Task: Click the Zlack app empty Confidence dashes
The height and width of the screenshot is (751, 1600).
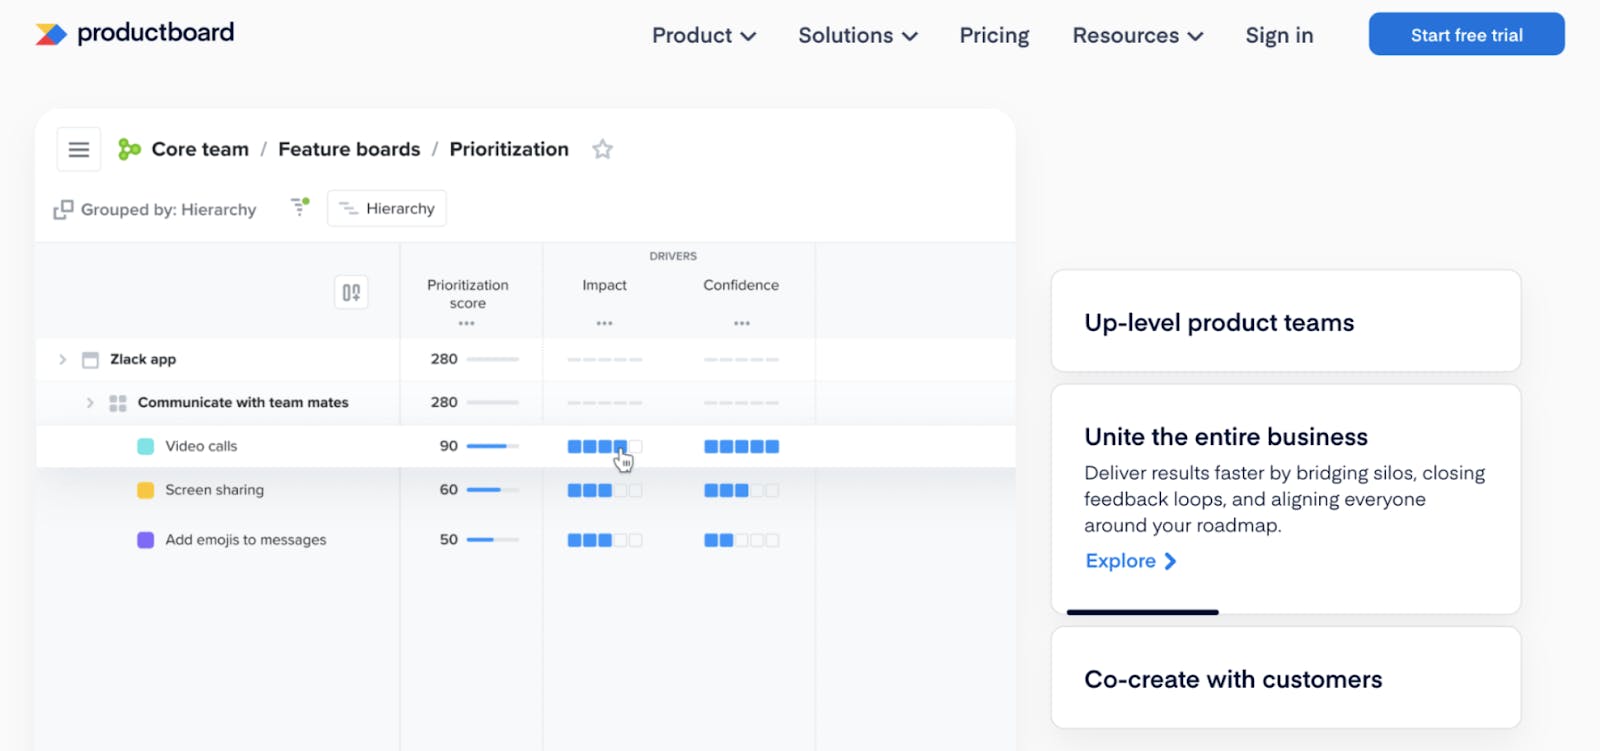Action: click(x=741, y=359)
